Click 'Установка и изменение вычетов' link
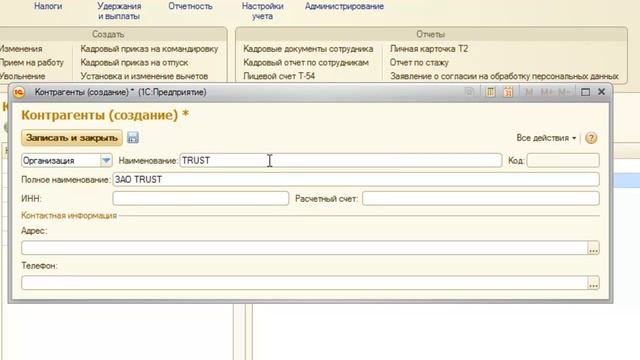 pyautogui.click(x=144, y=76)
